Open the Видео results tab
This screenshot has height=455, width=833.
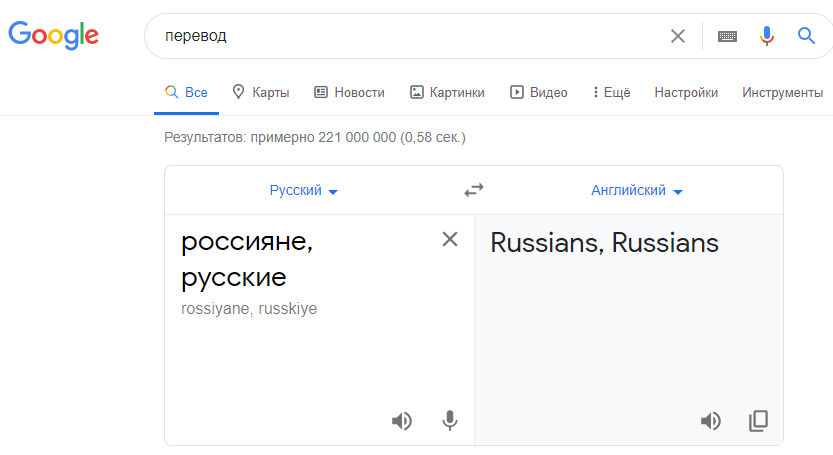(539, 92)
